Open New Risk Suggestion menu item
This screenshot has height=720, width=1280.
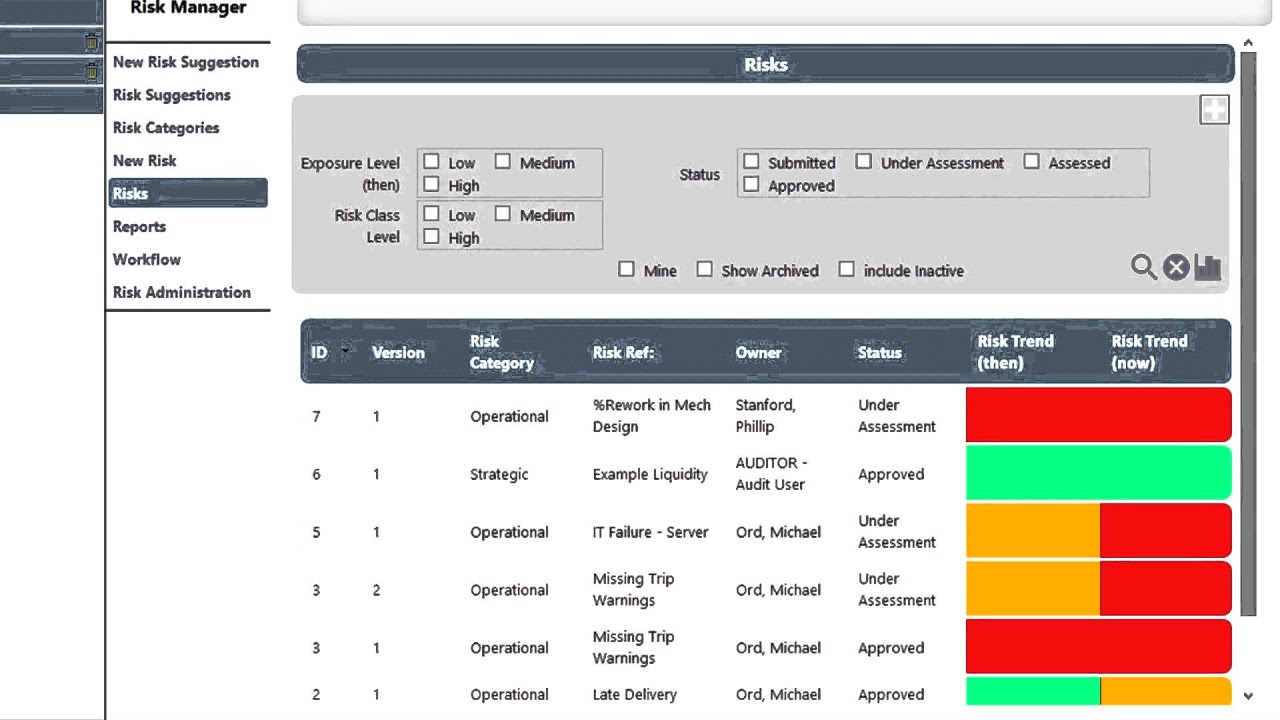(x=186, y=62)
